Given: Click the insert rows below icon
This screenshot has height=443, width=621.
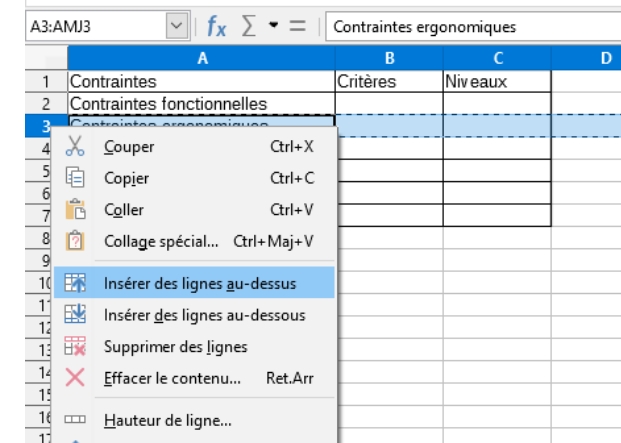Looking at the screenshot, I should [x=75, y=315].
